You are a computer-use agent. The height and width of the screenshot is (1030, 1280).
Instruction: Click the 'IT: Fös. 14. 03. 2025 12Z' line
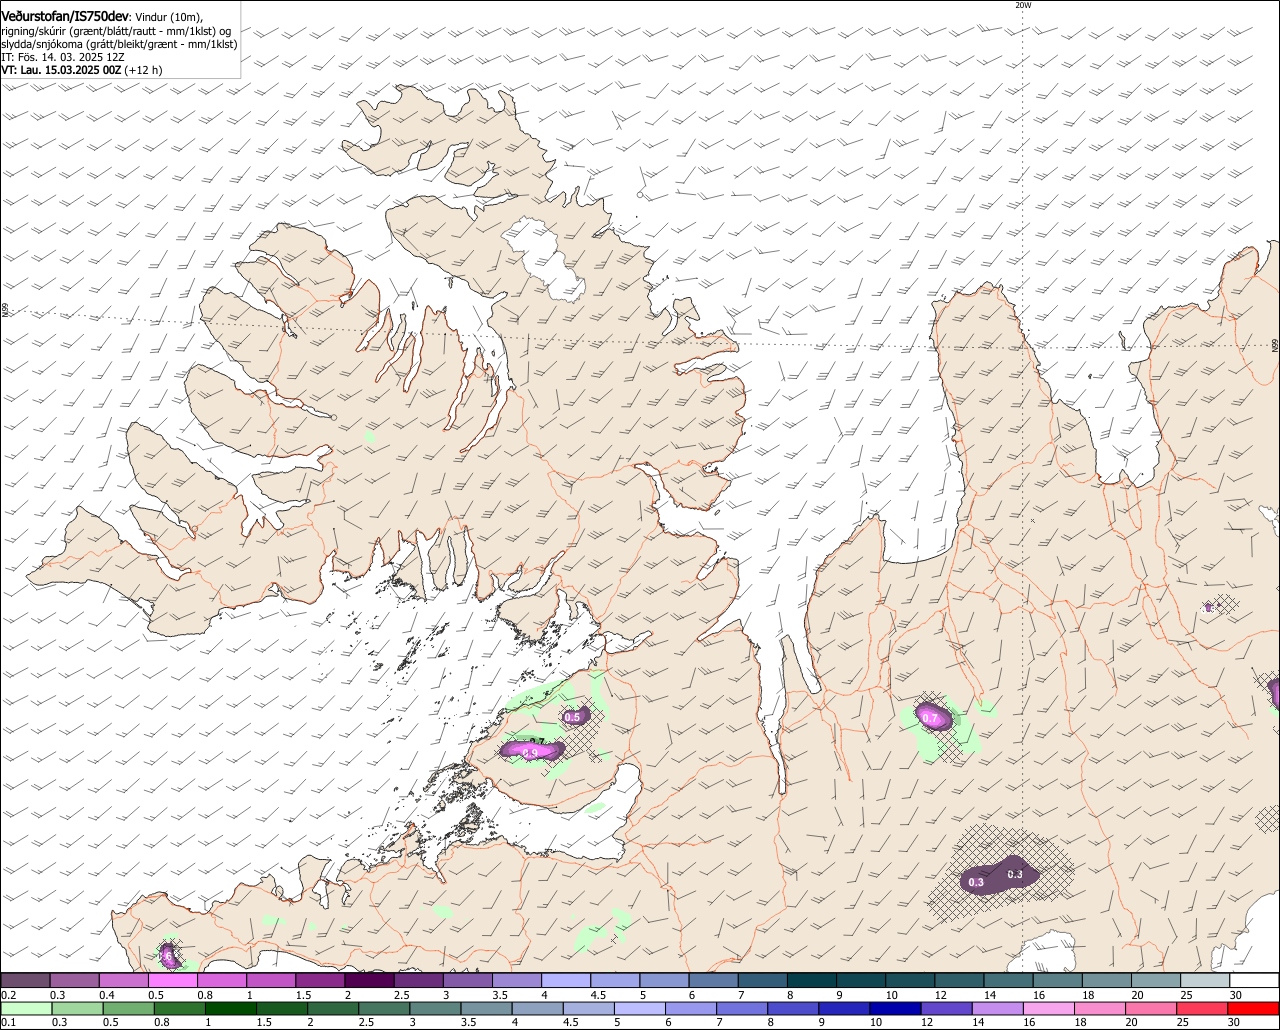[62, 57]
